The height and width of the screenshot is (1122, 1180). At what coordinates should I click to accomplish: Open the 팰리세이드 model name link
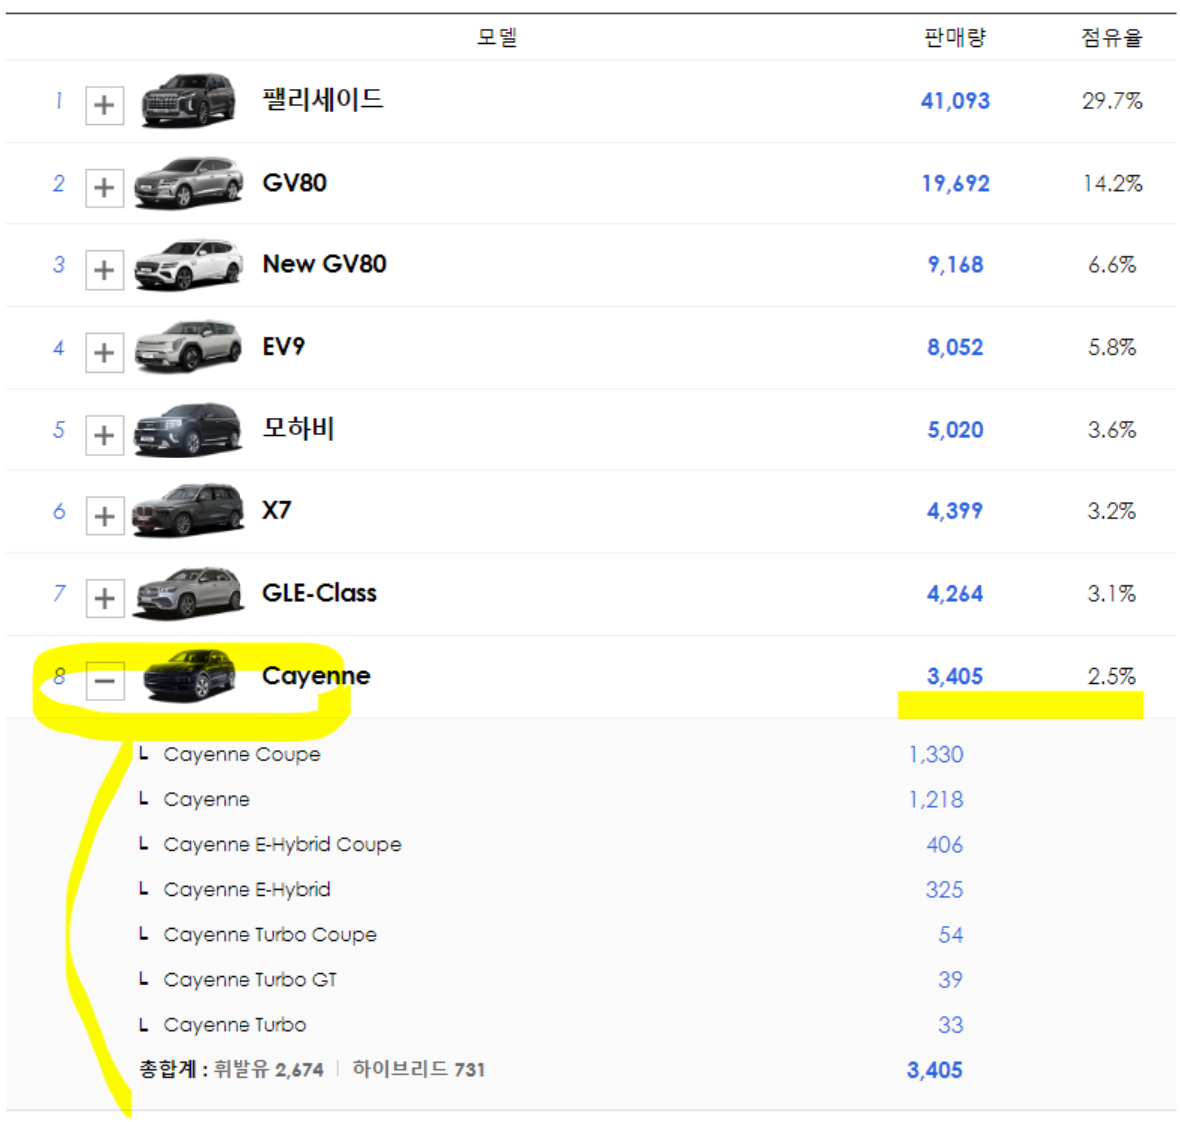pyautogui.click(x=322, y=99)
